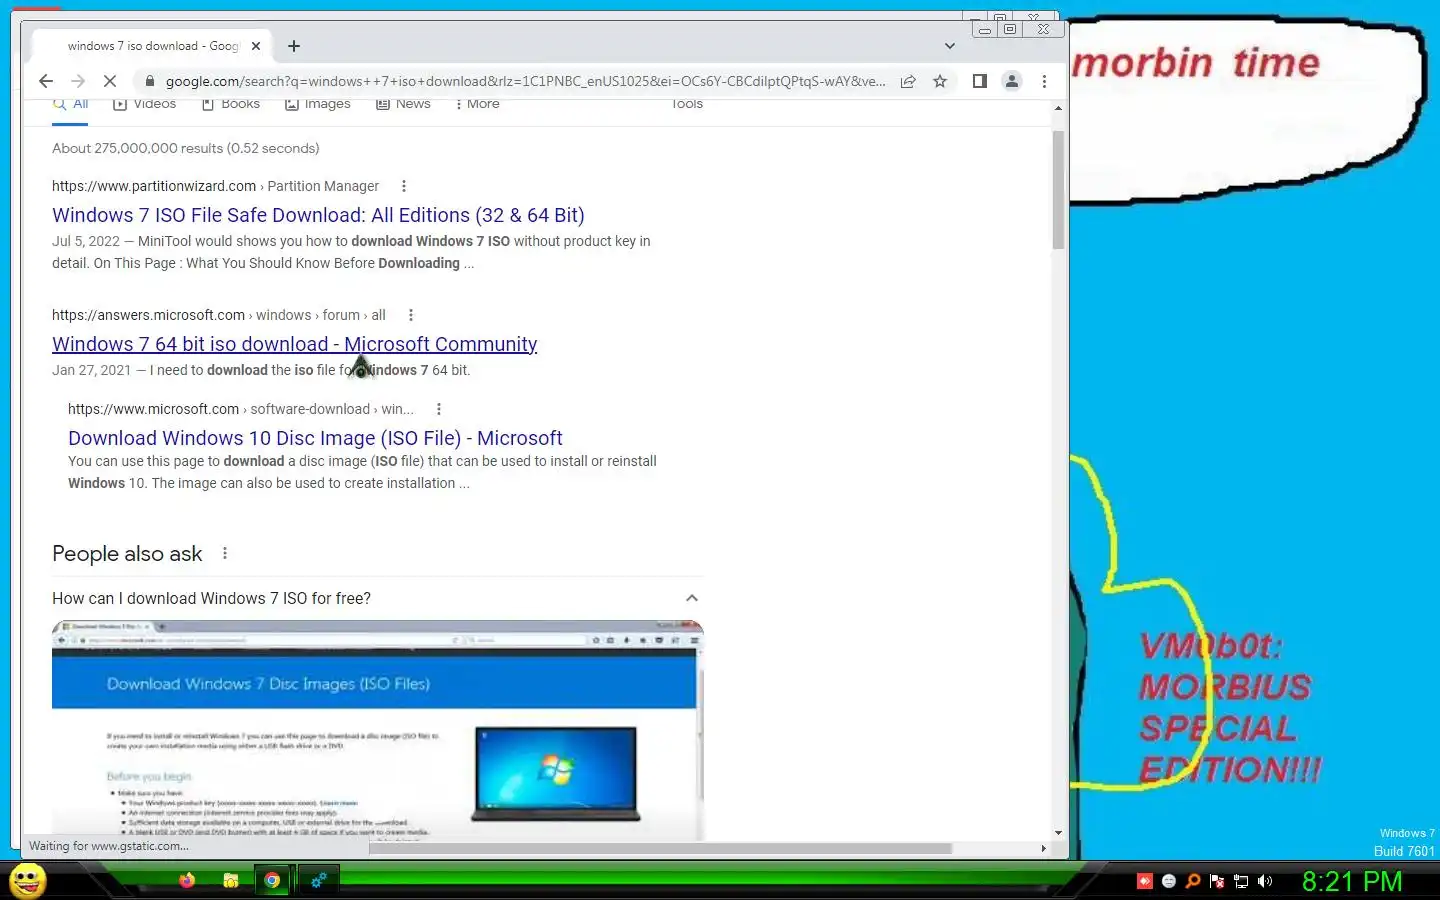Click the white round tray icon
Viewport: 1440px width, 900px height.
coord(1169,881)
